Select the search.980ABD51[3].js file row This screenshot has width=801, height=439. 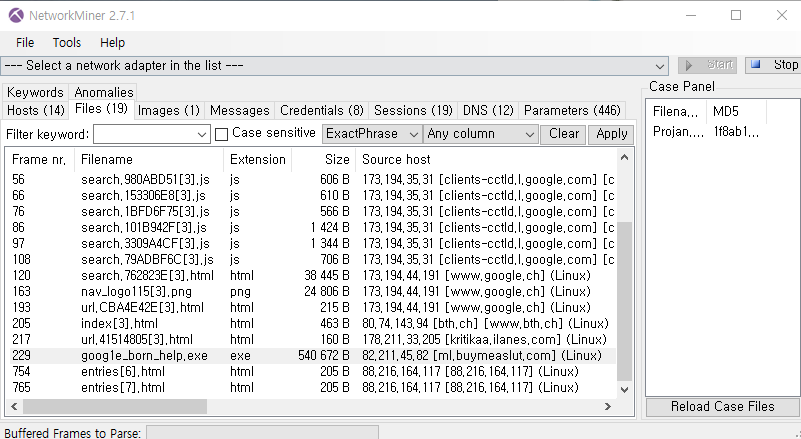(x=313, y=179)
